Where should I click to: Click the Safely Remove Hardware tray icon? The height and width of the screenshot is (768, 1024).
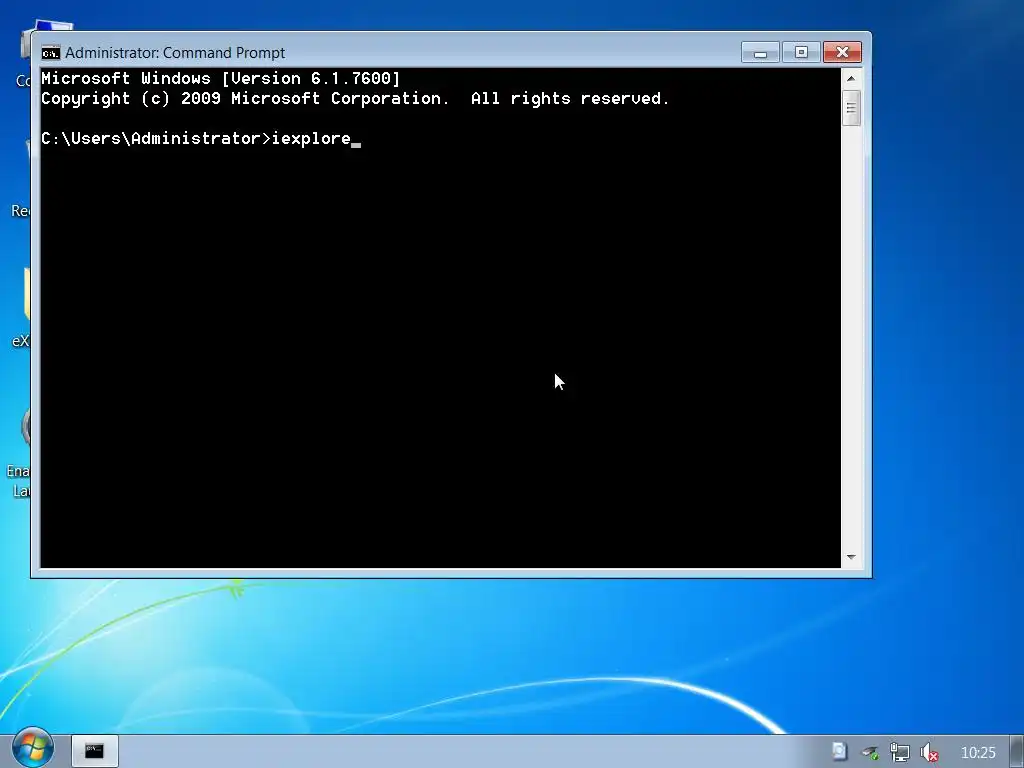pyautogui.click(x=870, y=753)
